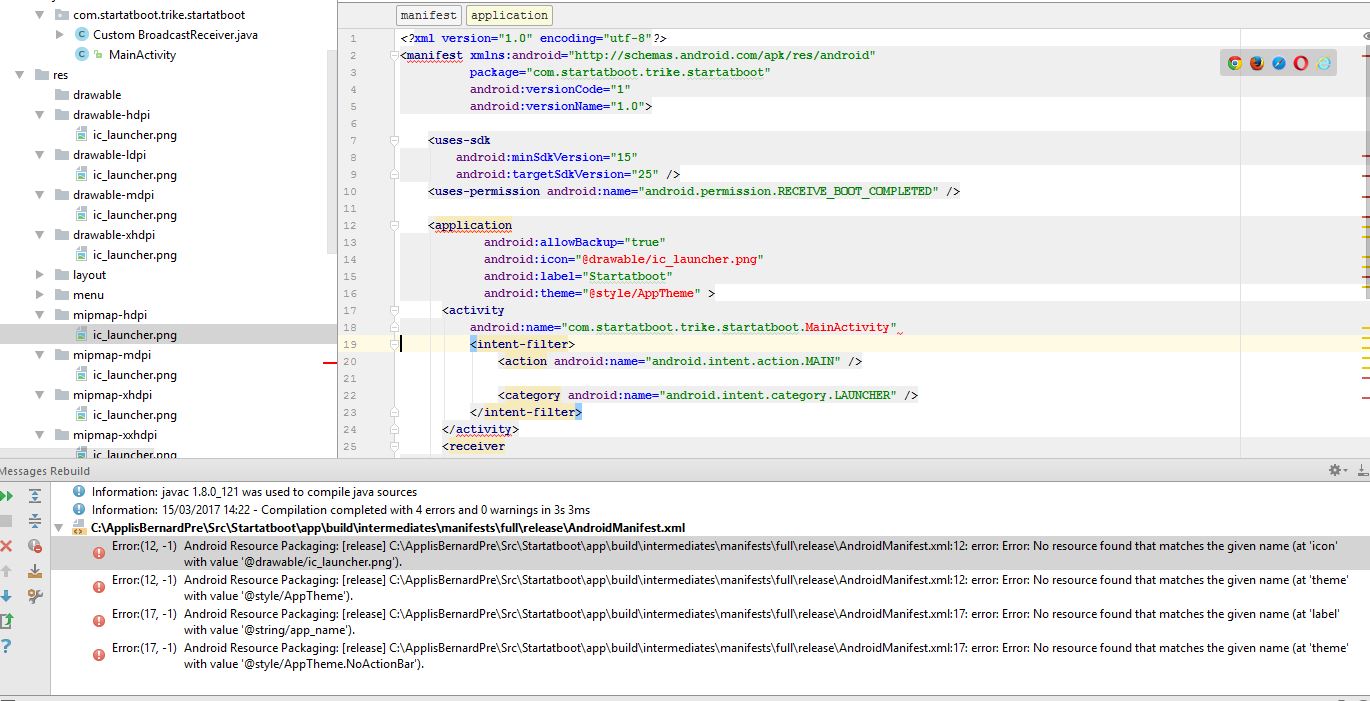Click the error icon for @drawable/ic_launcher.png
The width and height of the screenshot is (1370, 701).
click(98, 553)
